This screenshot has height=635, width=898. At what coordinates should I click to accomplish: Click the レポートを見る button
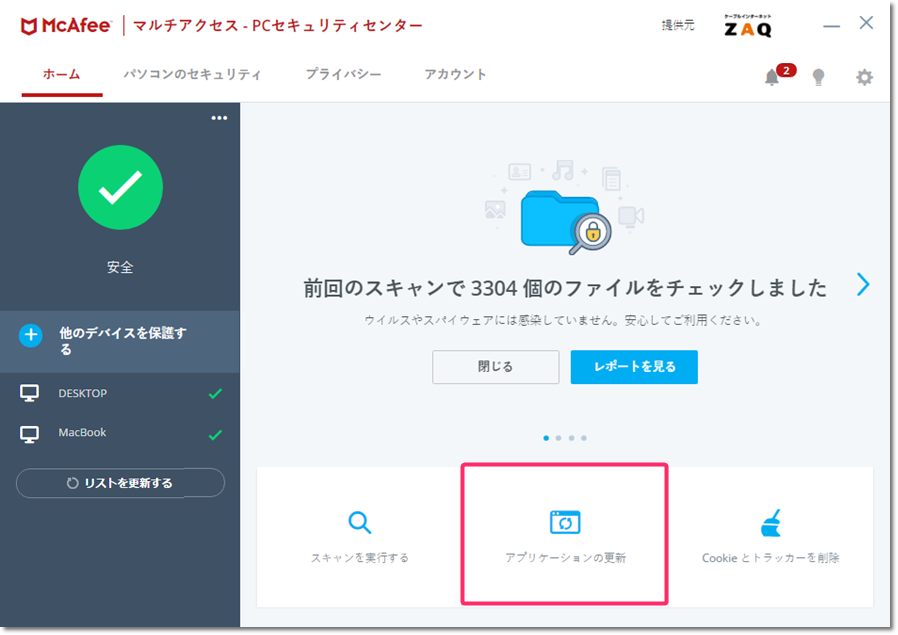pos(634,367)
